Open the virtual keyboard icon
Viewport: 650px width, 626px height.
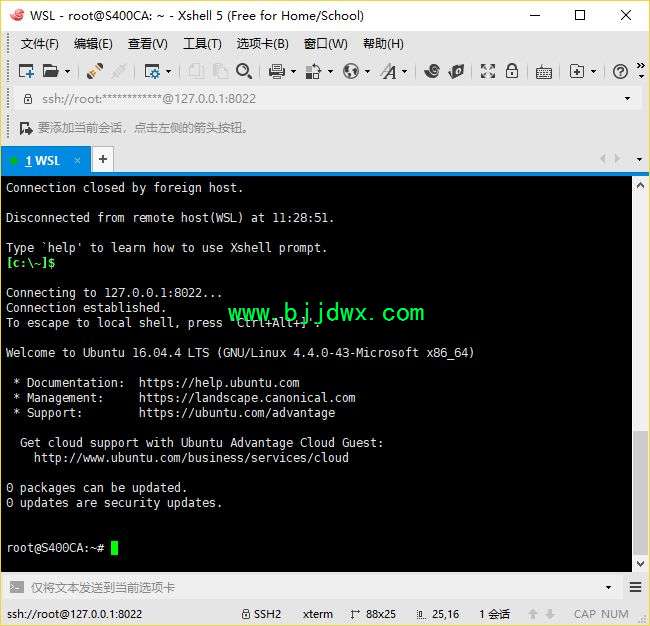[x=543, y=72]
